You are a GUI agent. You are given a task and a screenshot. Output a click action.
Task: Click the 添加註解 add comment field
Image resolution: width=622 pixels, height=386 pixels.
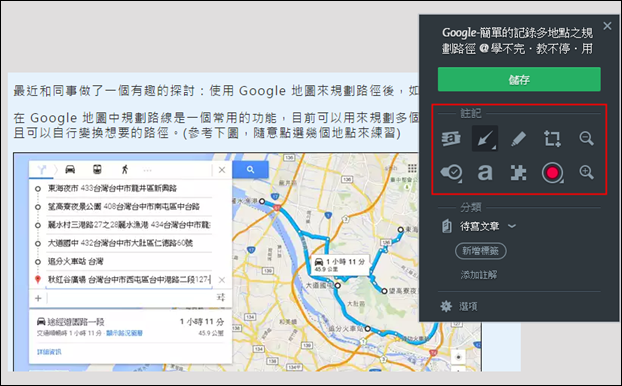[x=479, y=275]
